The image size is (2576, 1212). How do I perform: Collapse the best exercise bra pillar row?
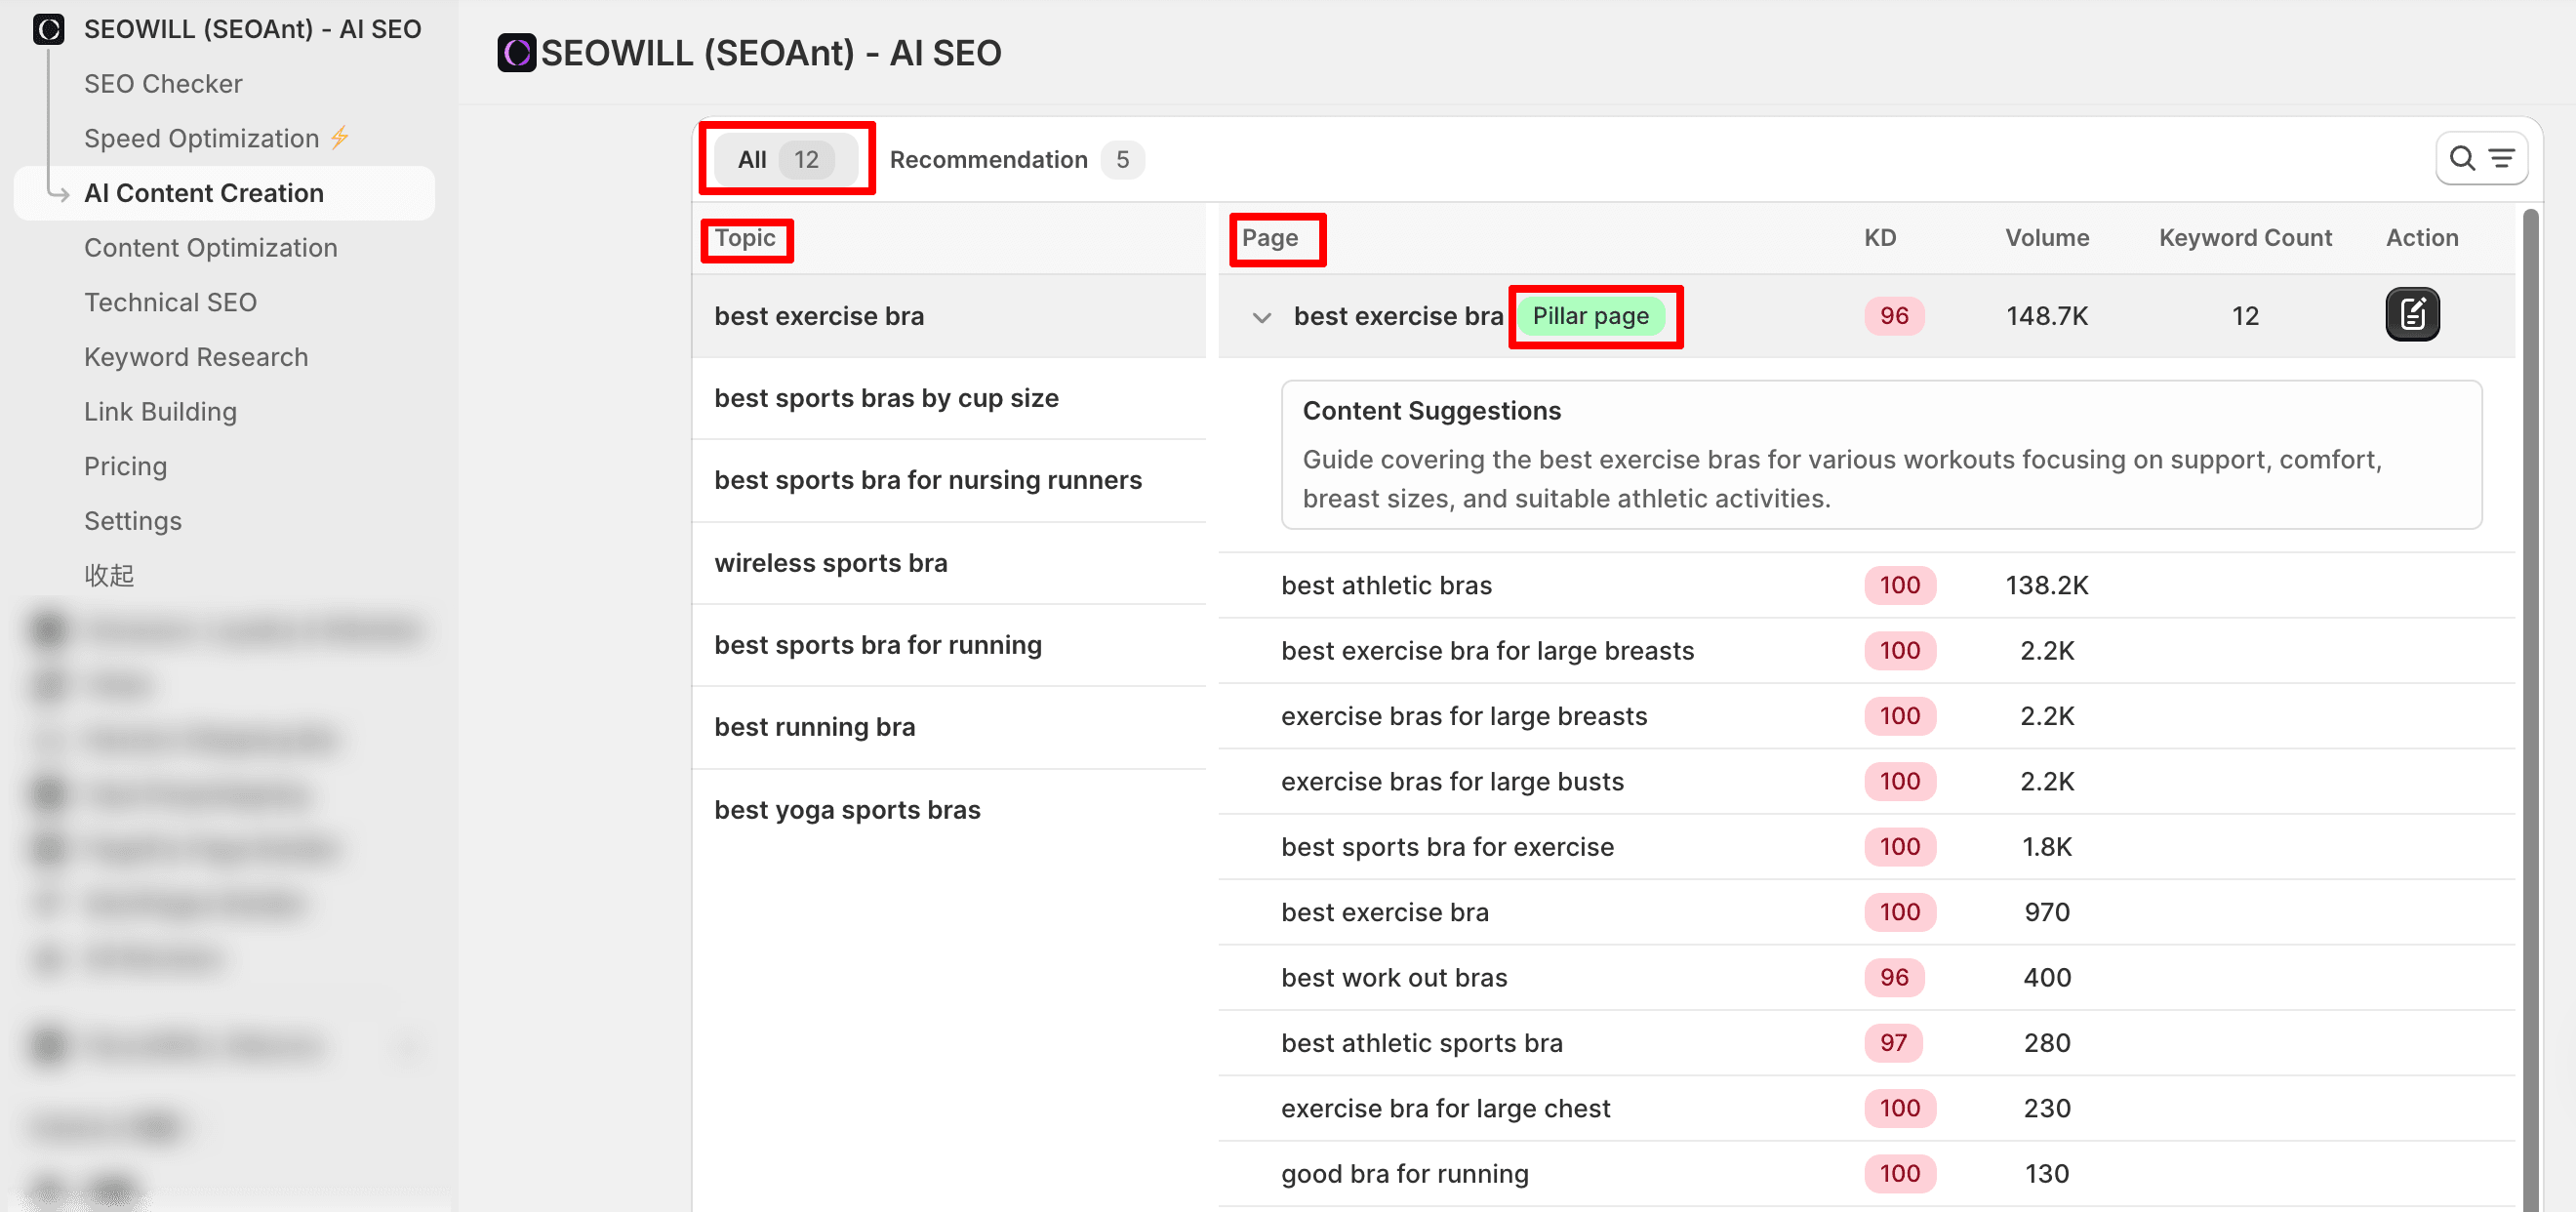[1261, 317]
